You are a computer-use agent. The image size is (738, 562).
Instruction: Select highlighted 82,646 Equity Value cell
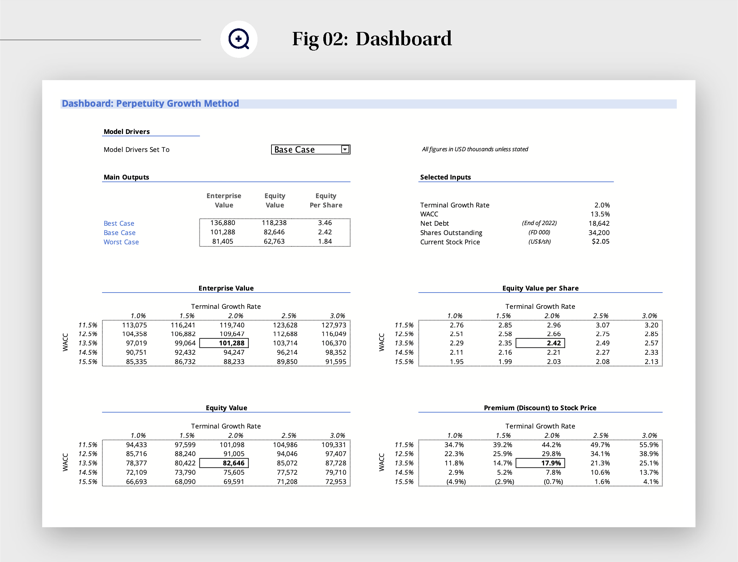pos(233,463)
